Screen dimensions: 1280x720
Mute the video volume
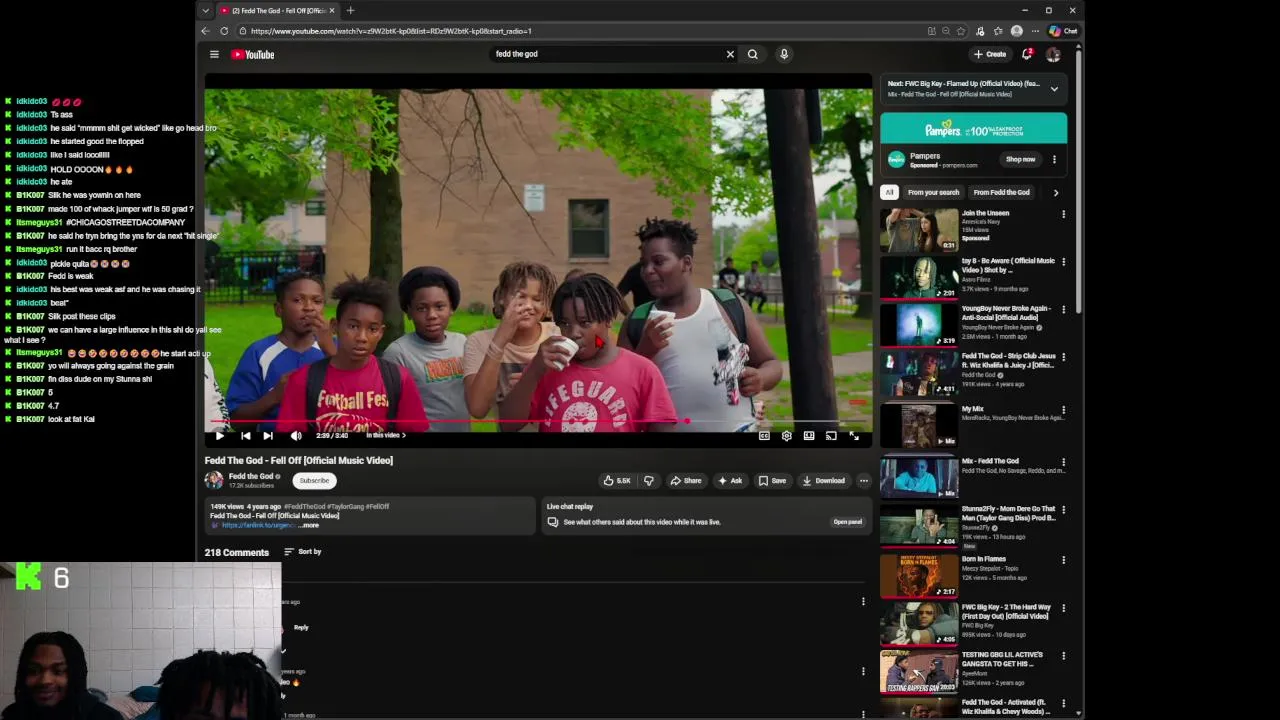point(296,436)
